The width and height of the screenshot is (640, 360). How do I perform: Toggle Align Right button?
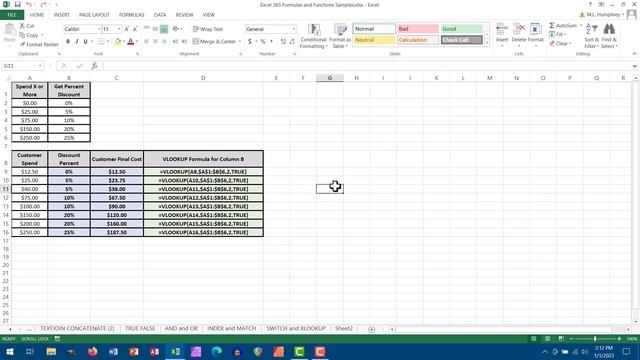164,41
